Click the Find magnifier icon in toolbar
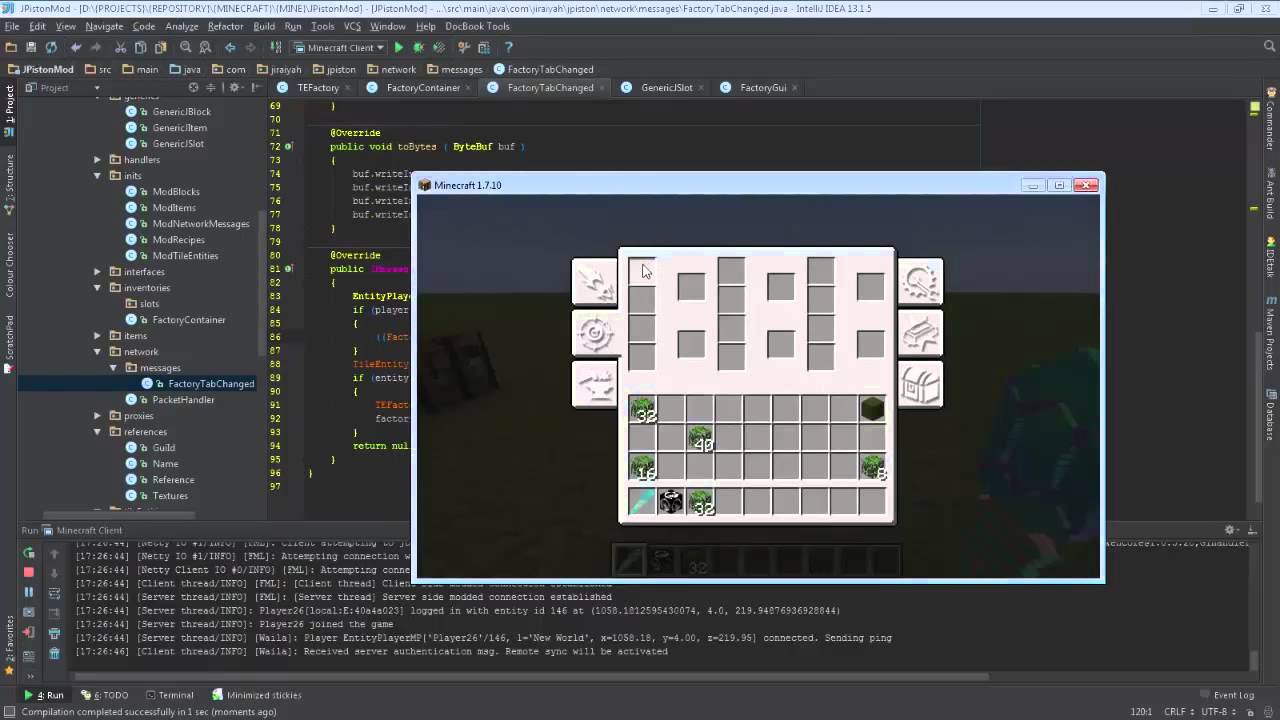Viewport: 1280px width, 720px height. pos(185,47)
